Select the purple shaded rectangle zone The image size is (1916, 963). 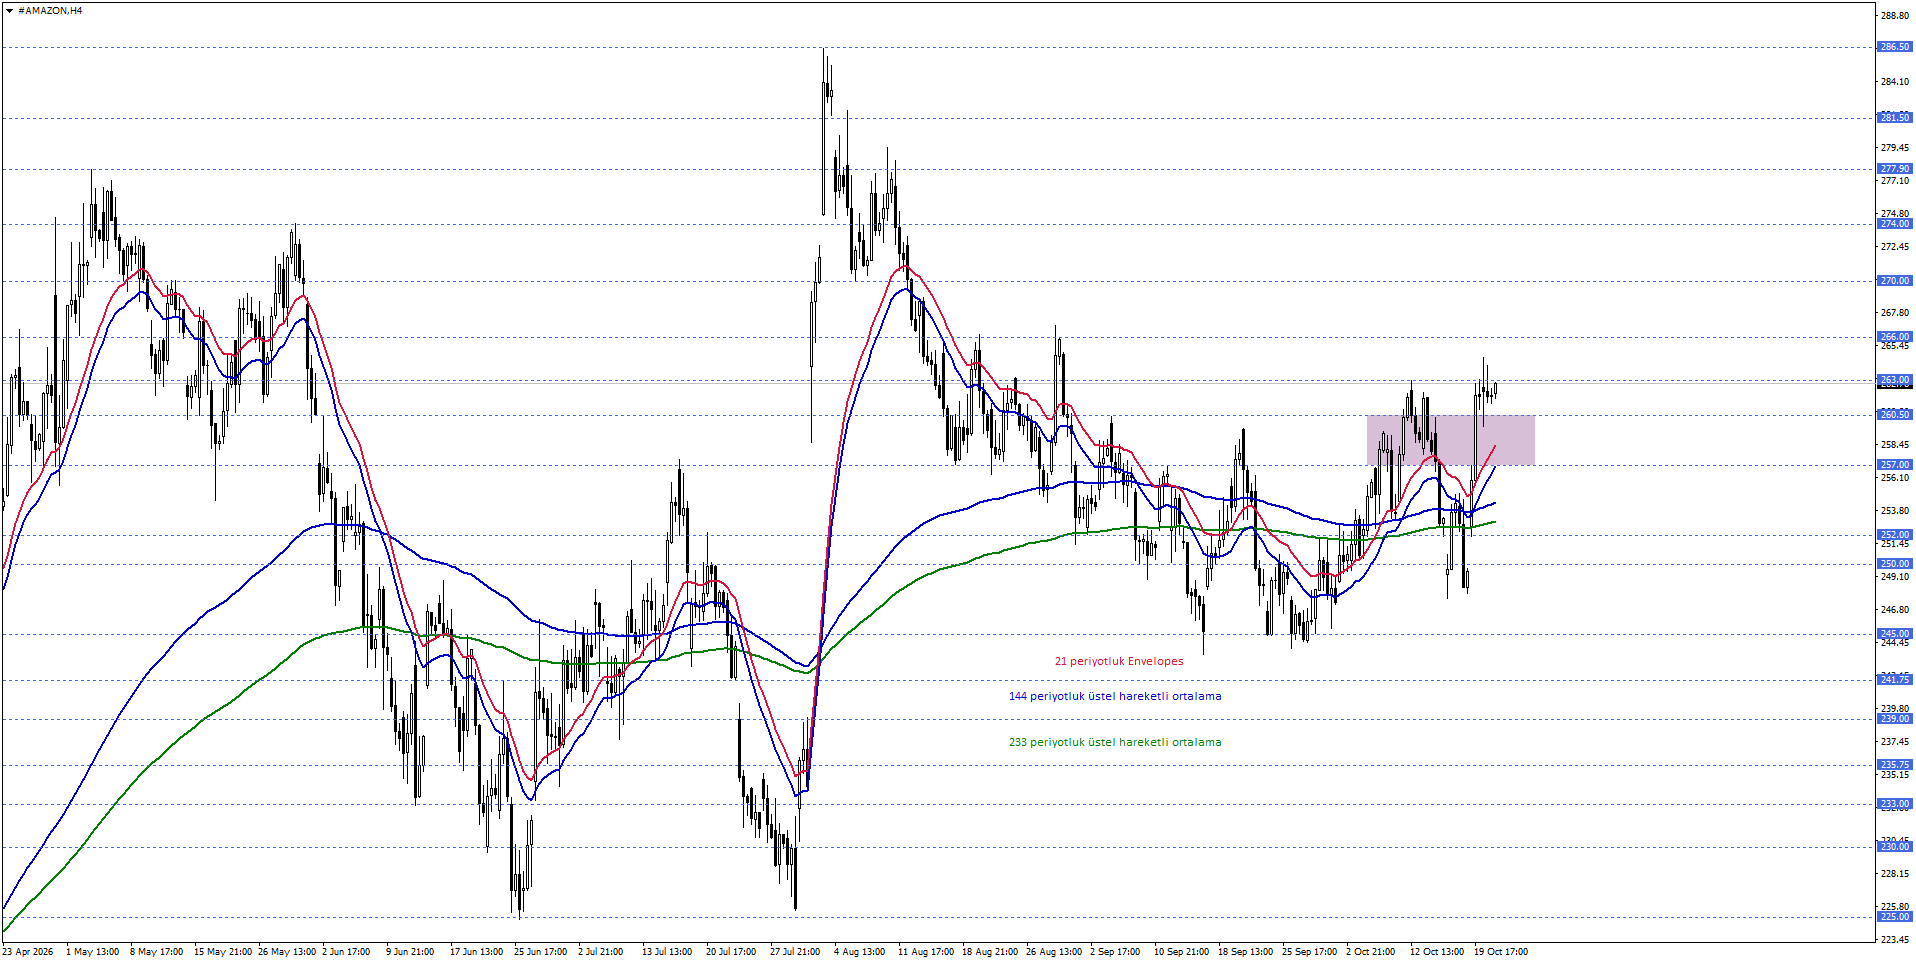tap(1450, 440)
